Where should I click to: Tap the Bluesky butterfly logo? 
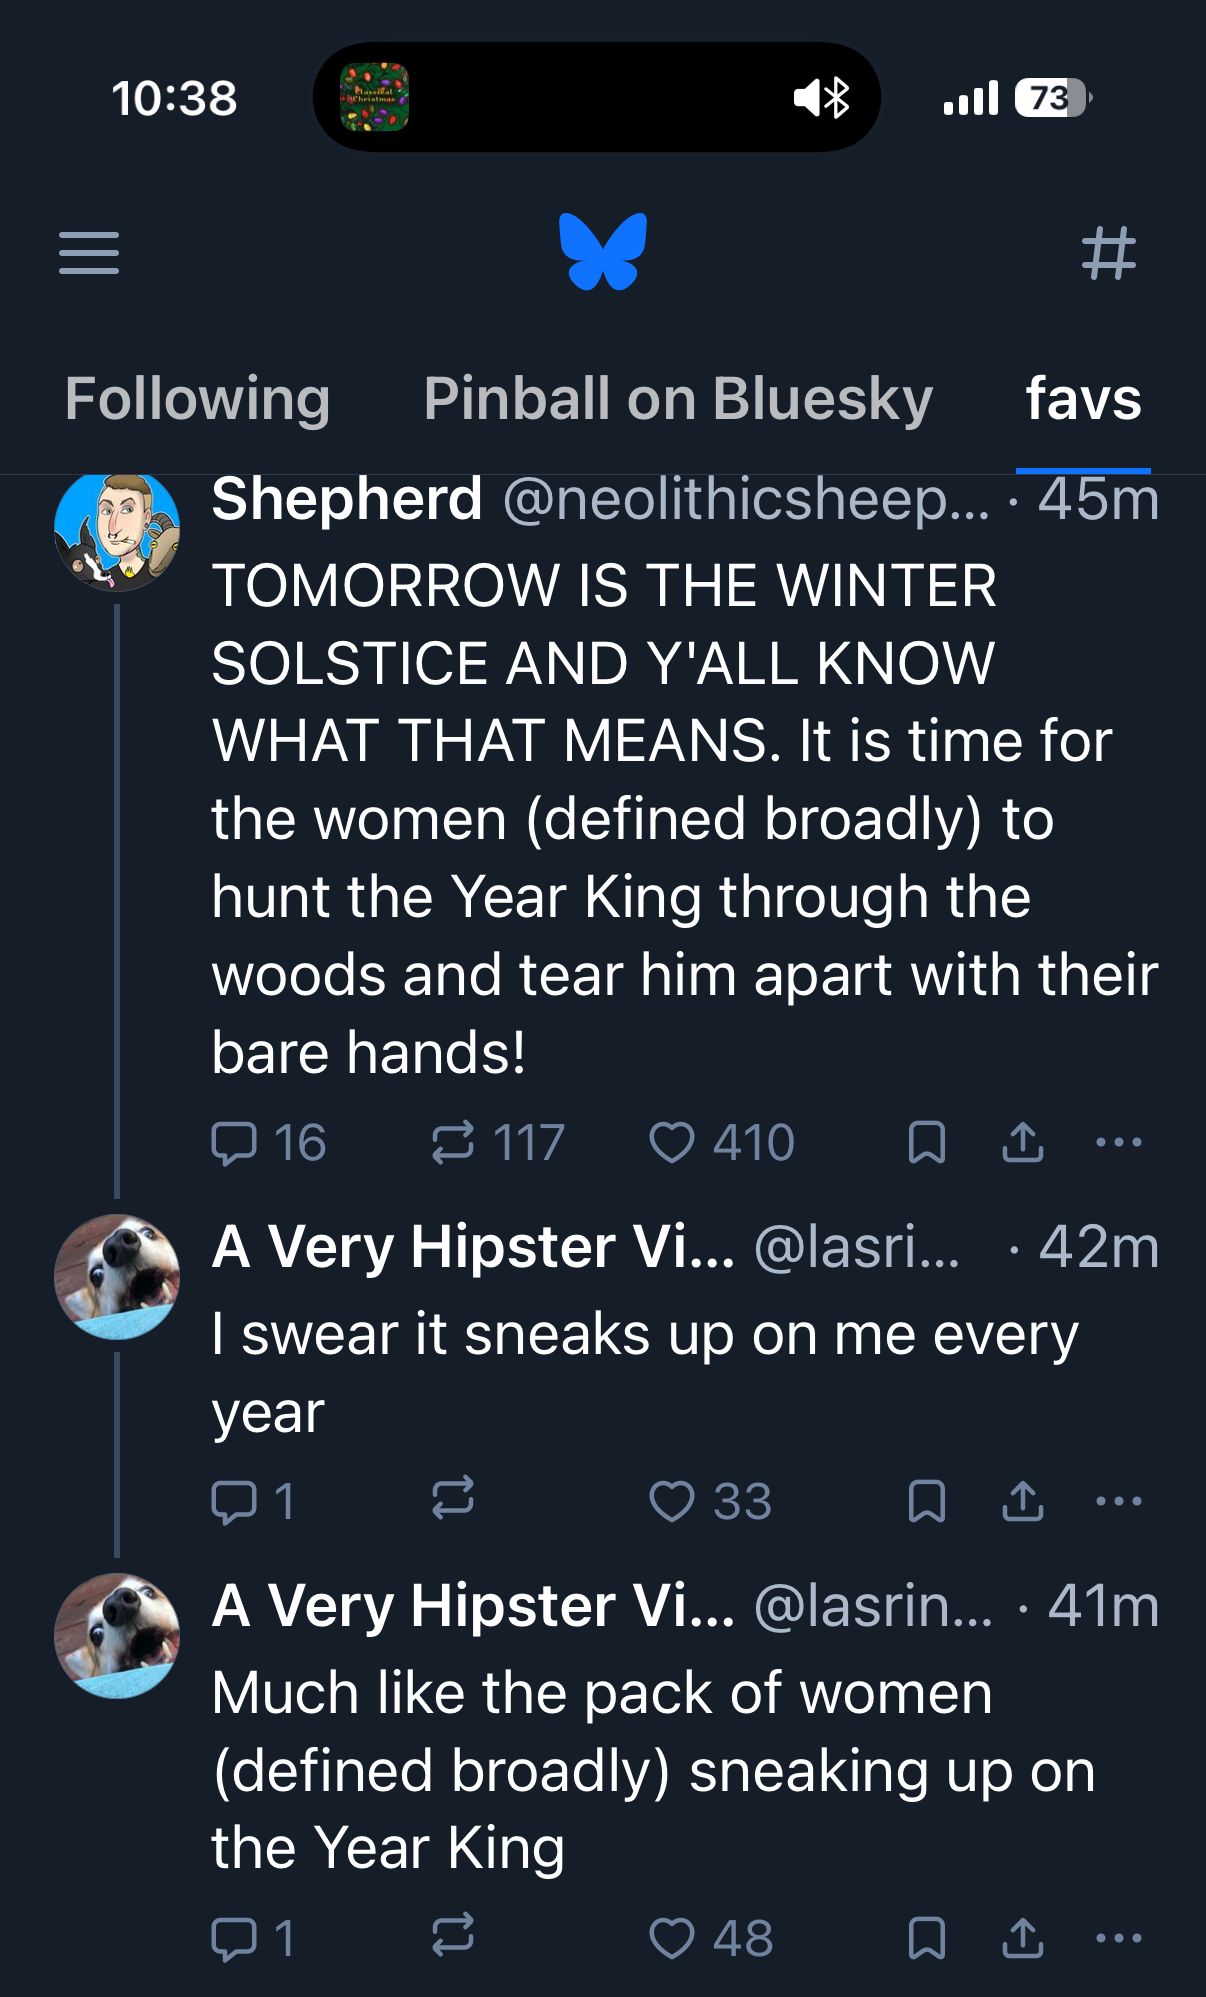pos(603,252)
